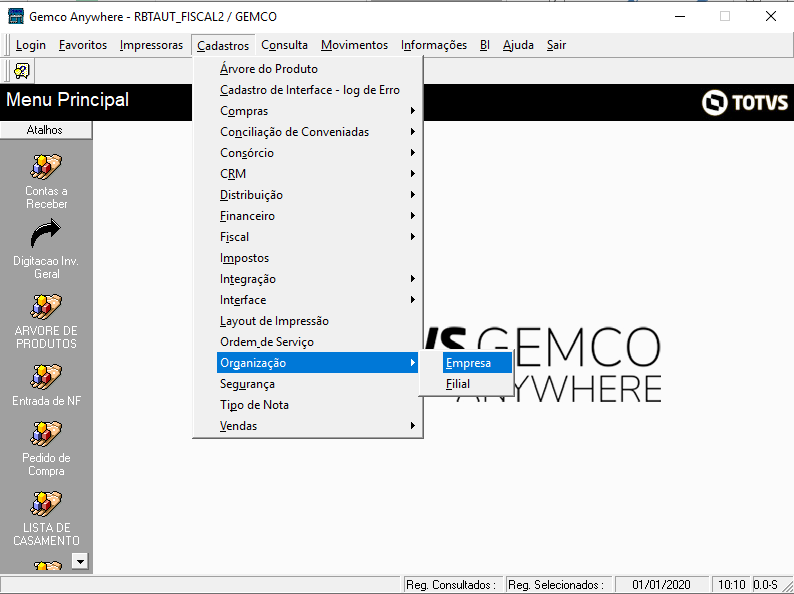Viewport: 794px width, 594px height.
Task: Select Árvore do Produto entry
Action: tap(317, 69)
